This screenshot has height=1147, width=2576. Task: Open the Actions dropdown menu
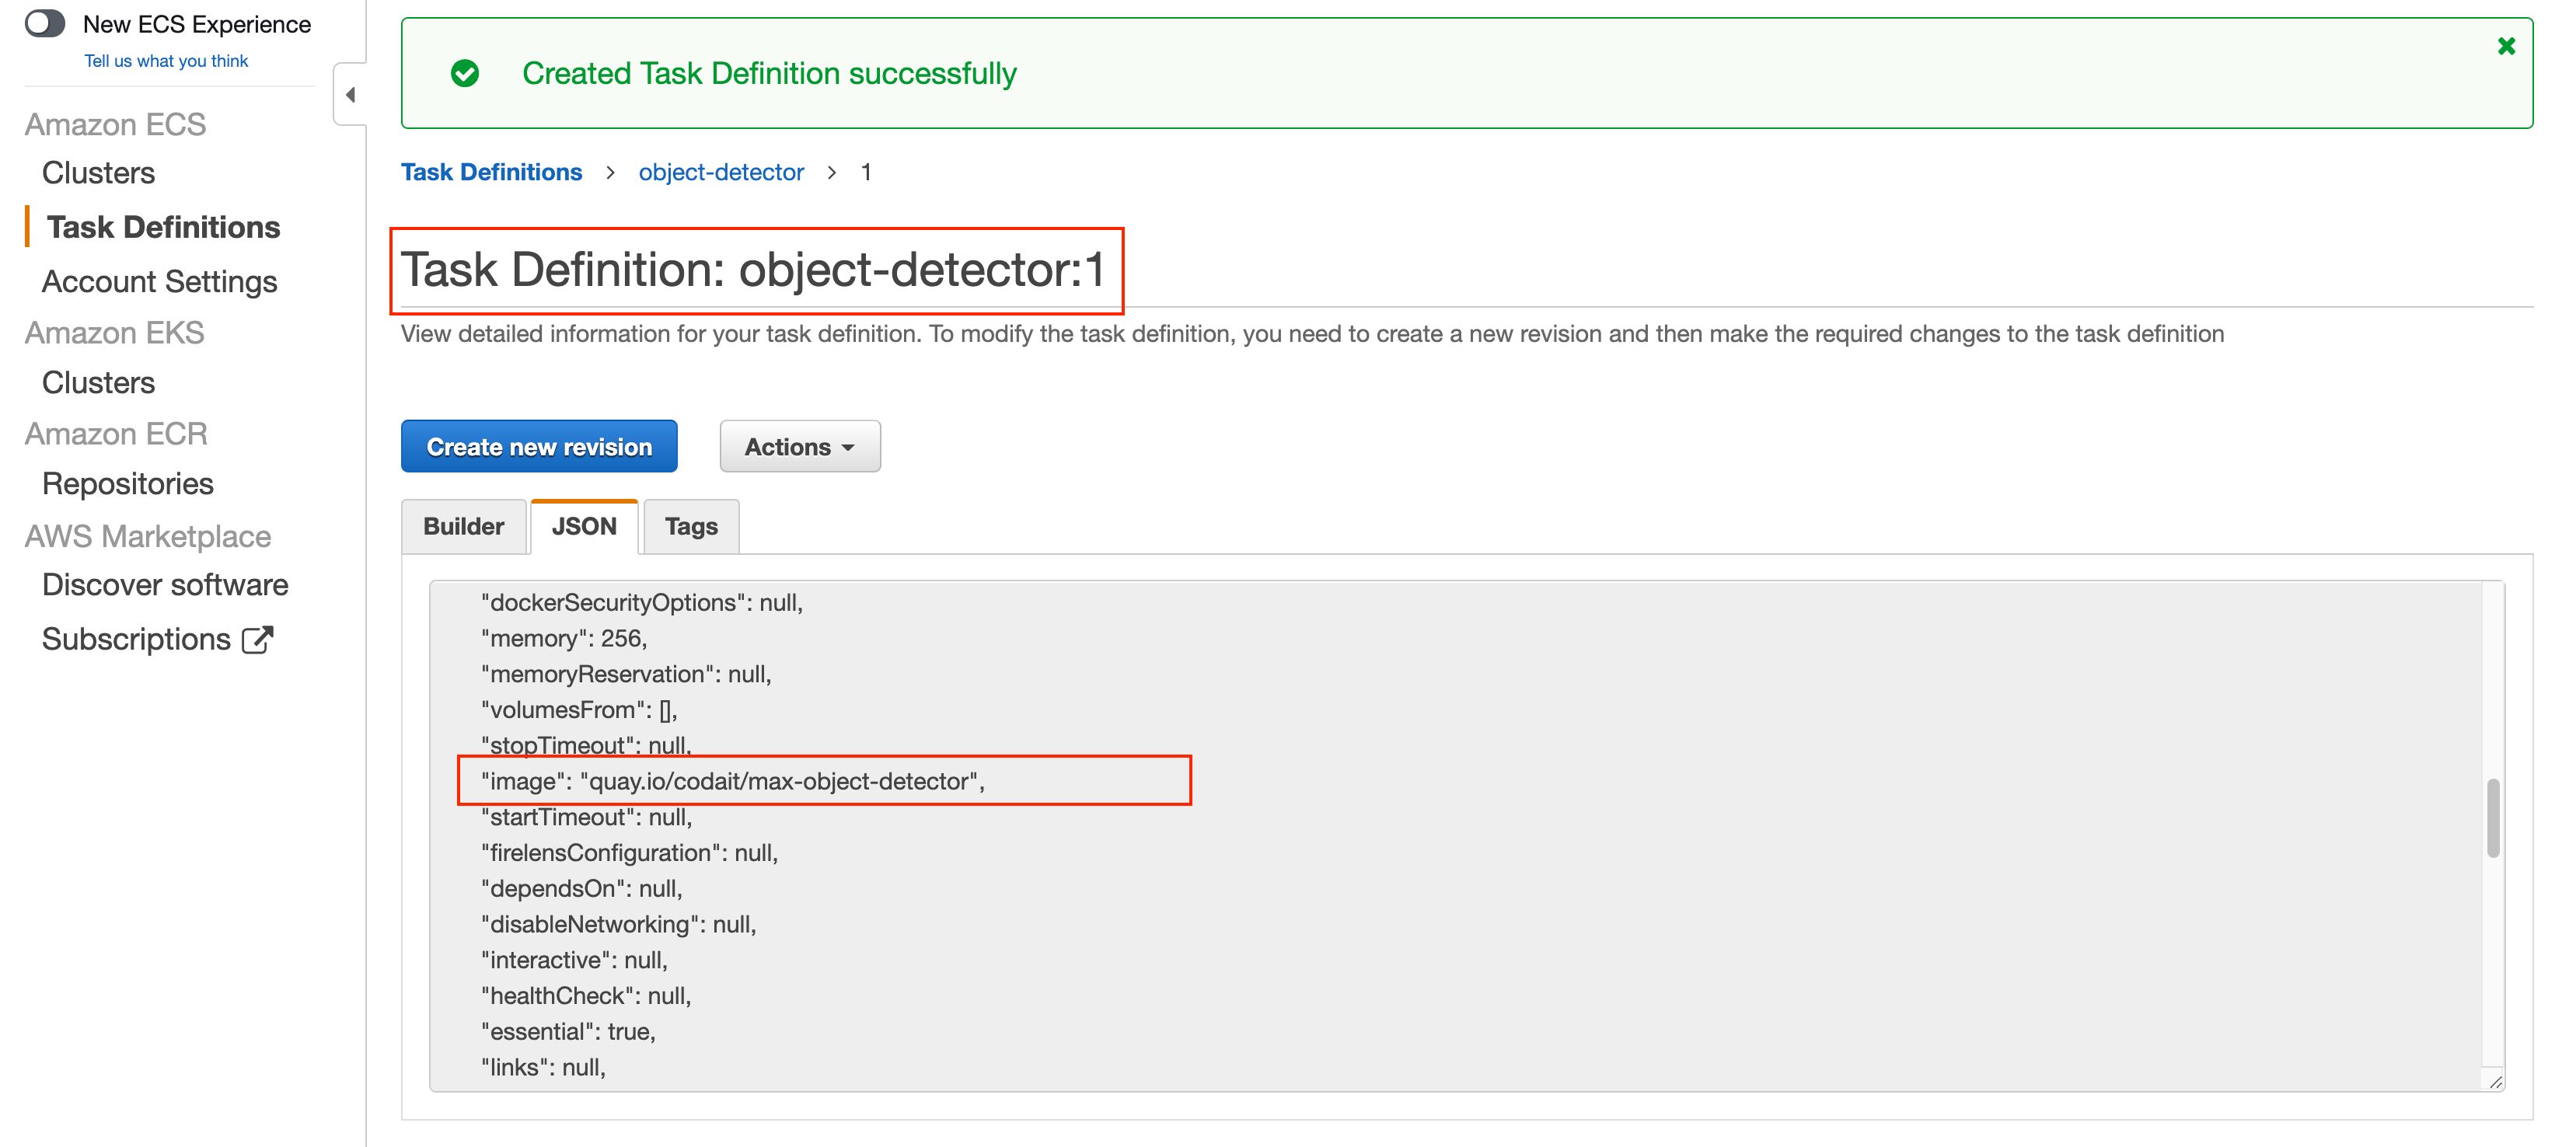[x=799, y=446]
